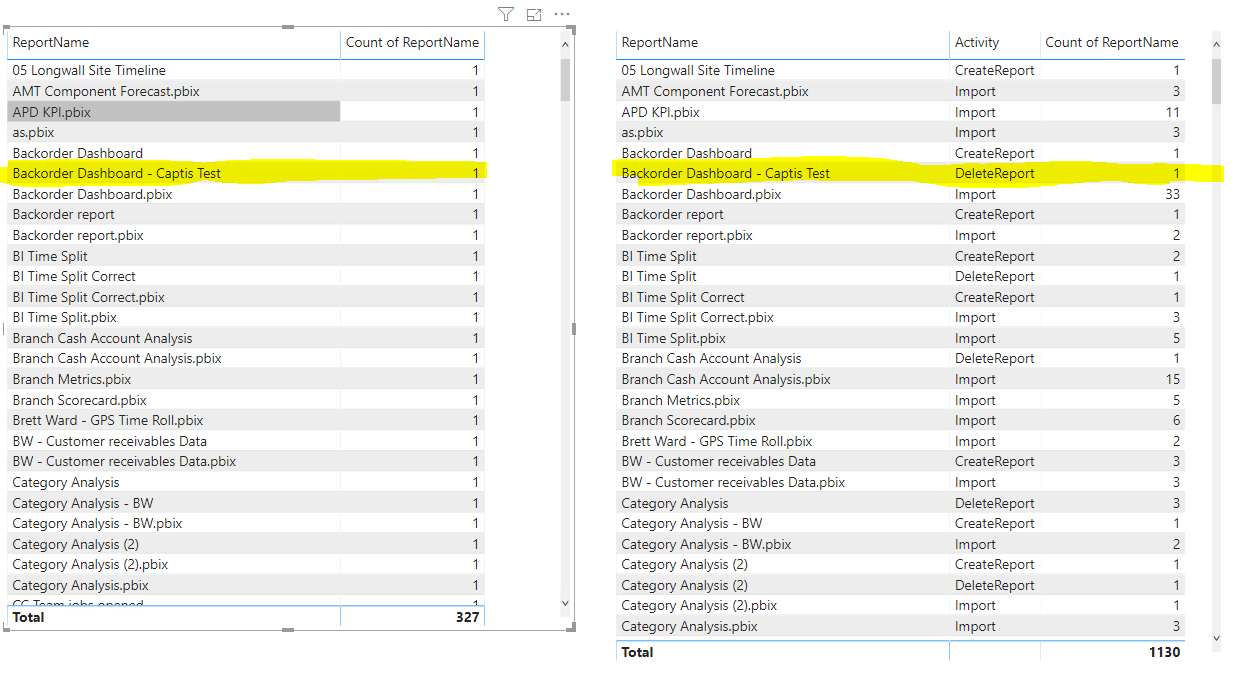The image size is (1247, 684).
Task: Click count 33 in Backorder Dashboard.pbix row
Action: (x=1173, y=194)
